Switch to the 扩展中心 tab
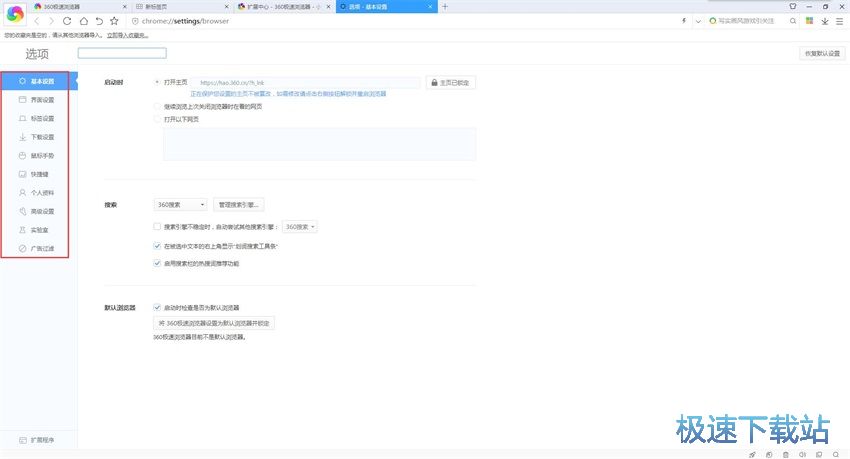Screen dimensions: 850x459 click(x=284, y=7)
